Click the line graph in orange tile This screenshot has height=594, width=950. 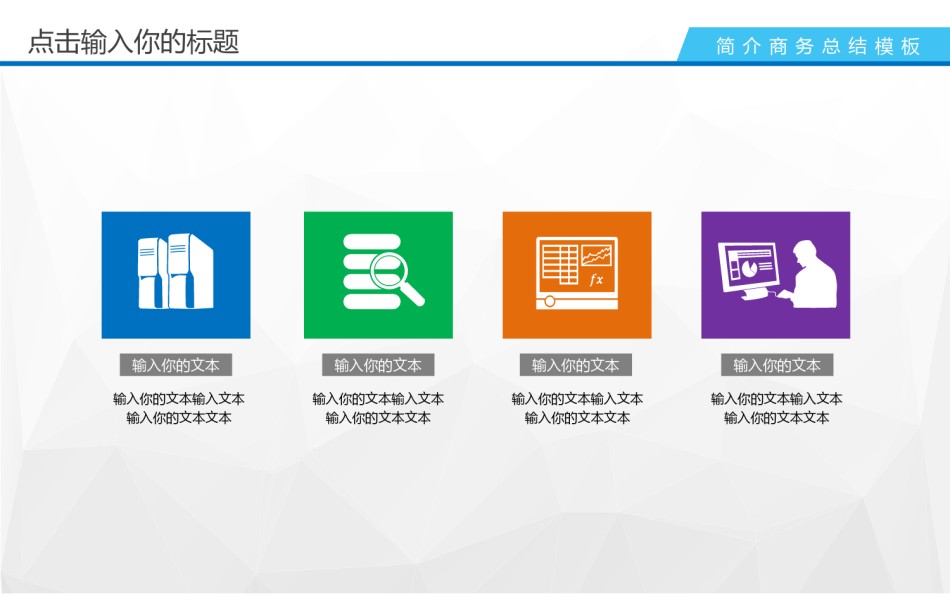(597, 254)
